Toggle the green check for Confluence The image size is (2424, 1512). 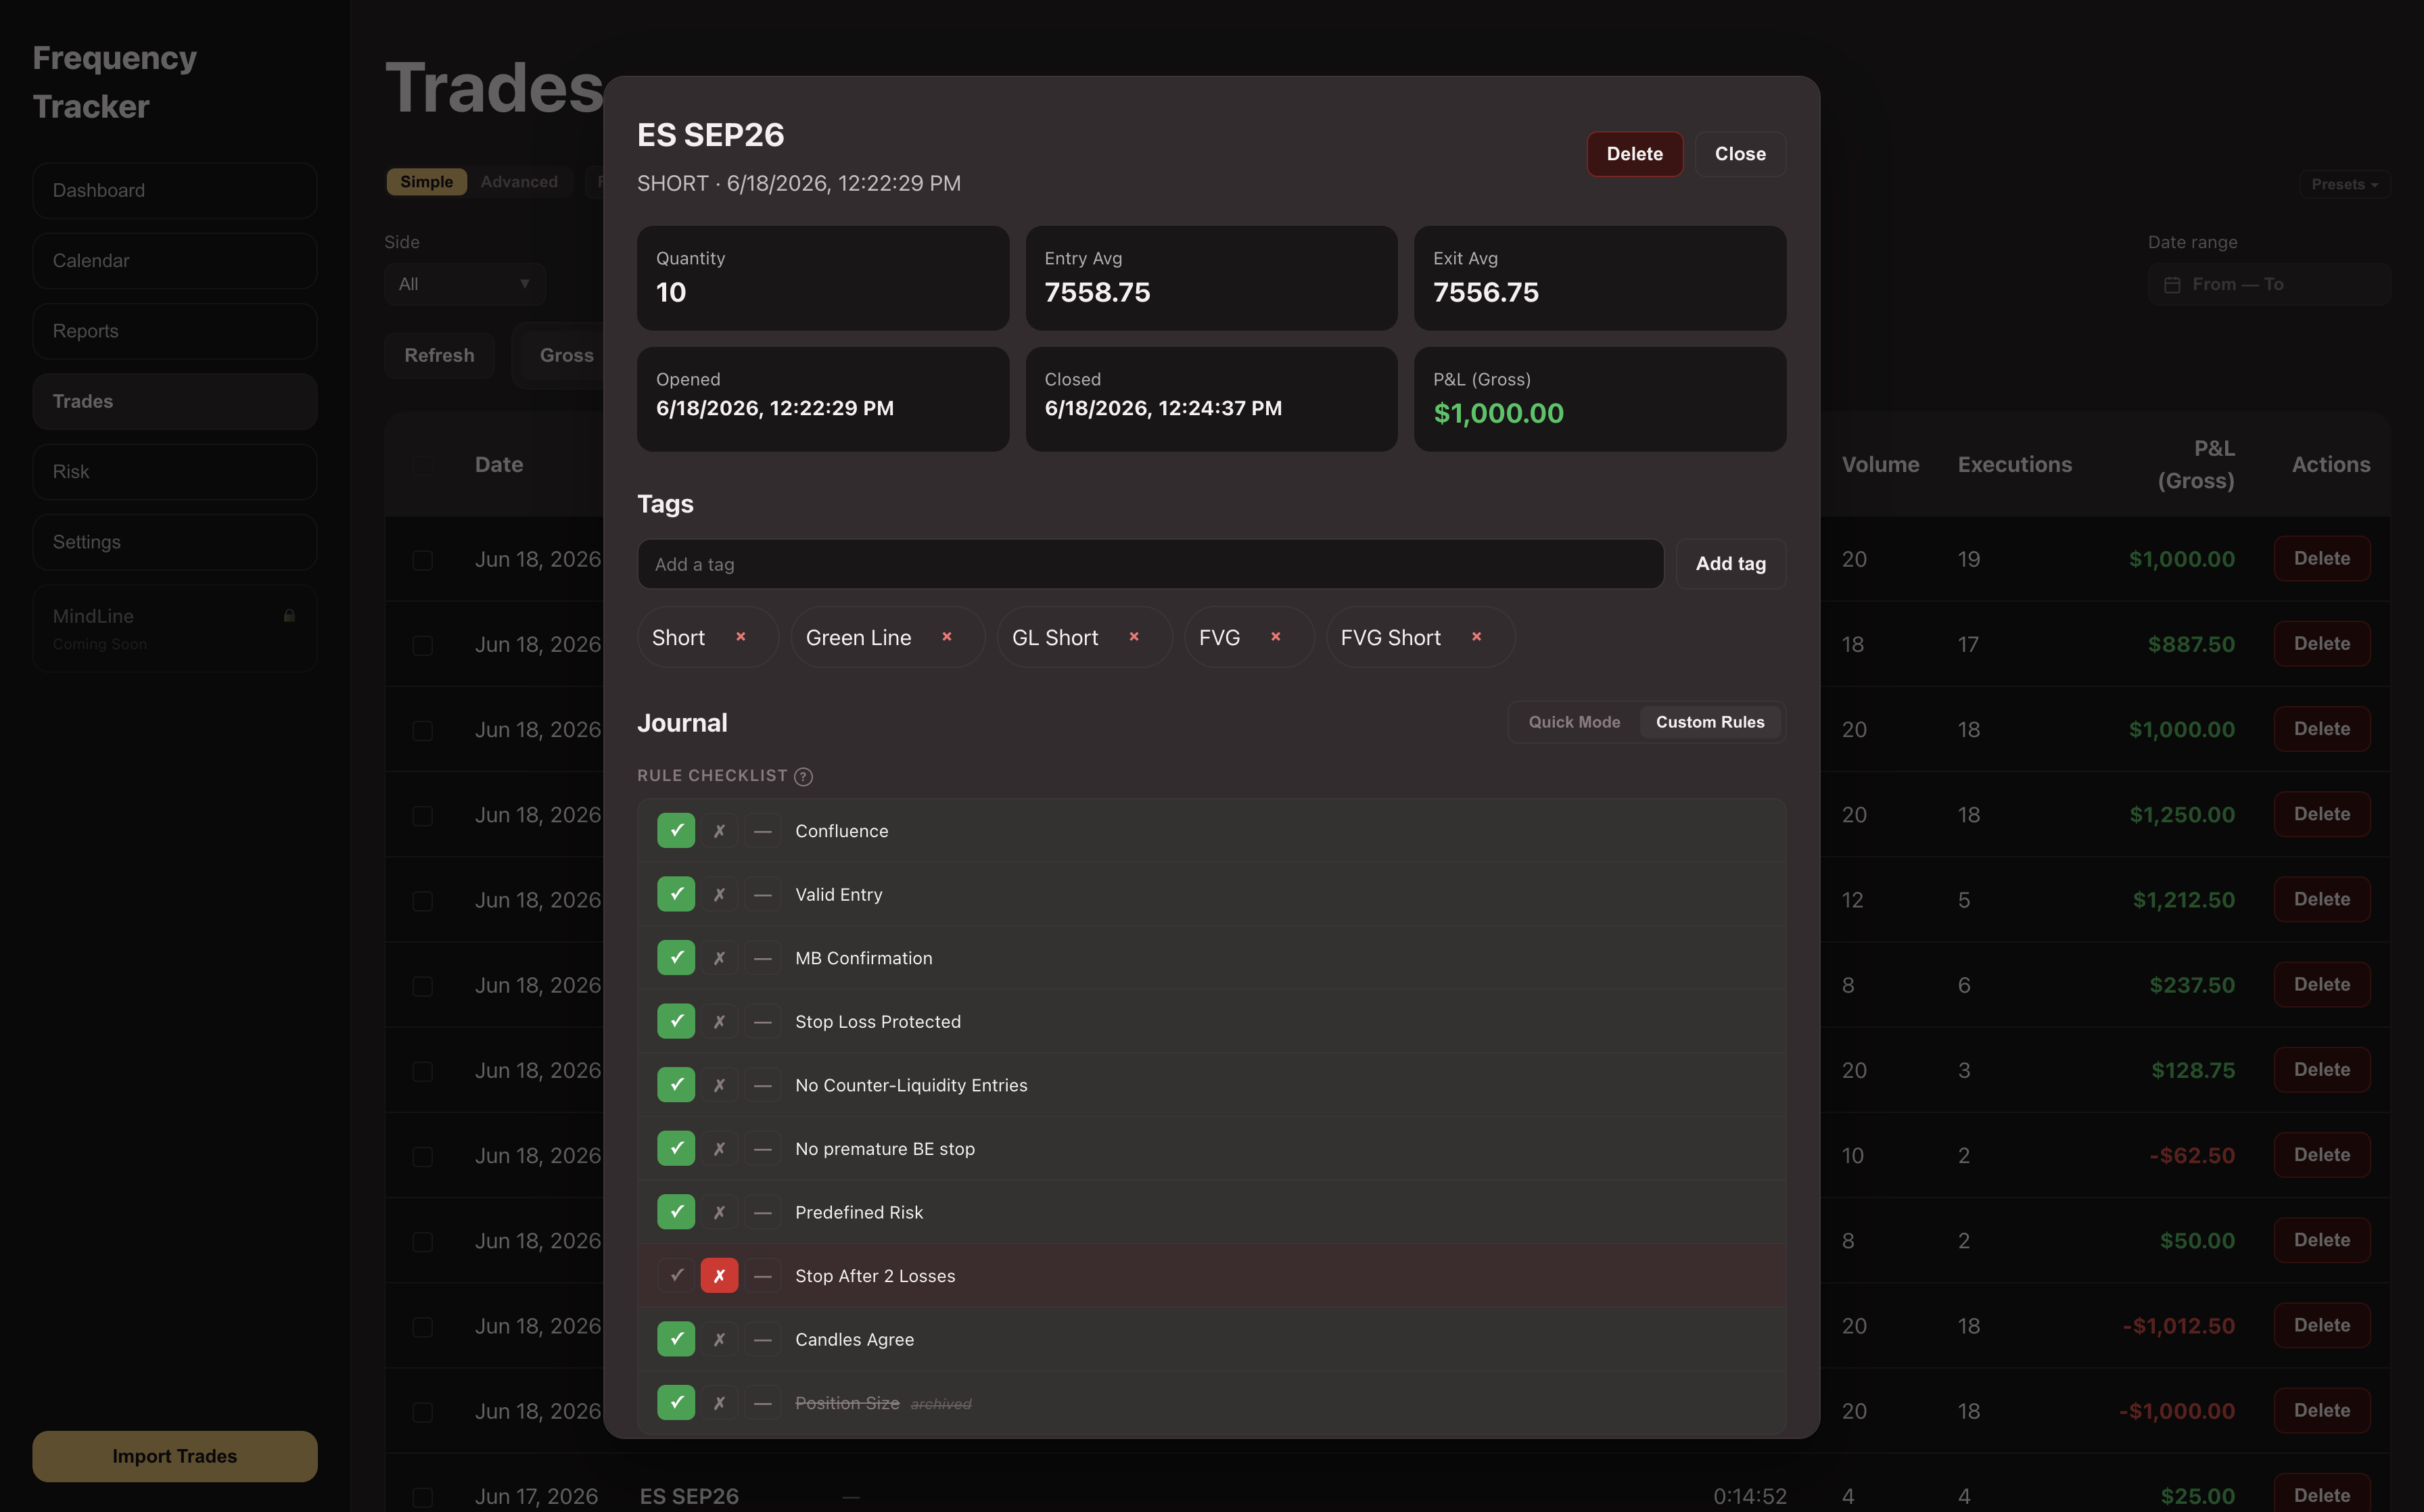[676, 831]
